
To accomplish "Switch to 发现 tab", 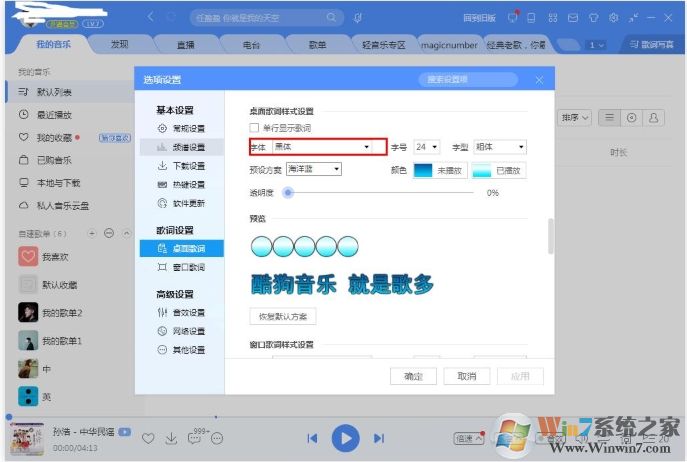I will [120, 44].
